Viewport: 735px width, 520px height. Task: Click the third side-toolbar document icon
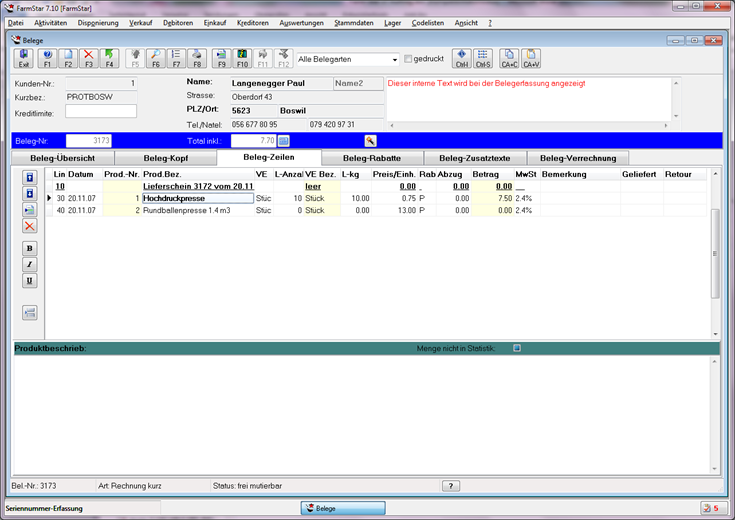[x=30, y=210]
